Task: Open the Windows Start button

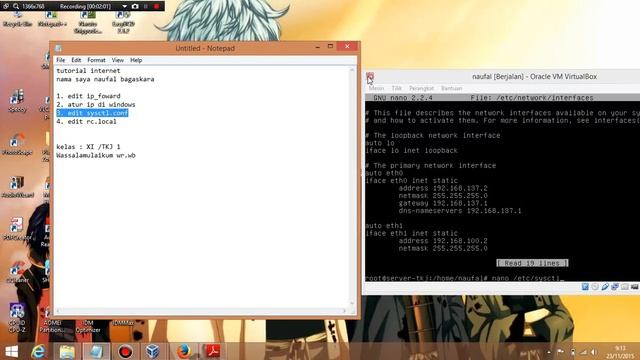Action: (11, 351)
